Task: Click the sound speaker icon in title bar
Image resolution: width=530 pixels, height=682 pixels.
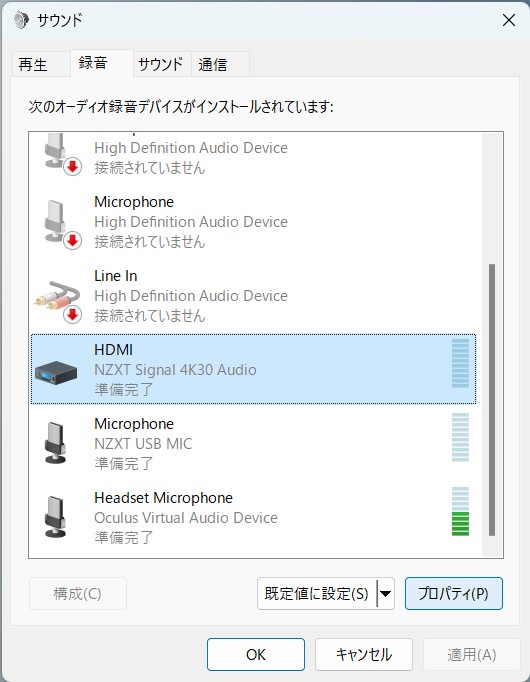Action: tap(21, 20)
